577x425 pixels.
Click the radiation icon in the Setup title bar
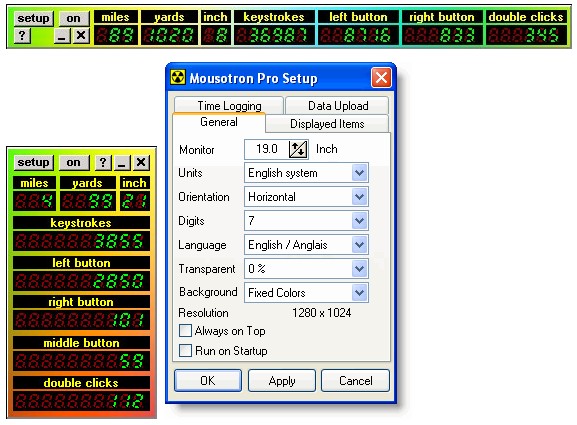click(x=178, y=78)
